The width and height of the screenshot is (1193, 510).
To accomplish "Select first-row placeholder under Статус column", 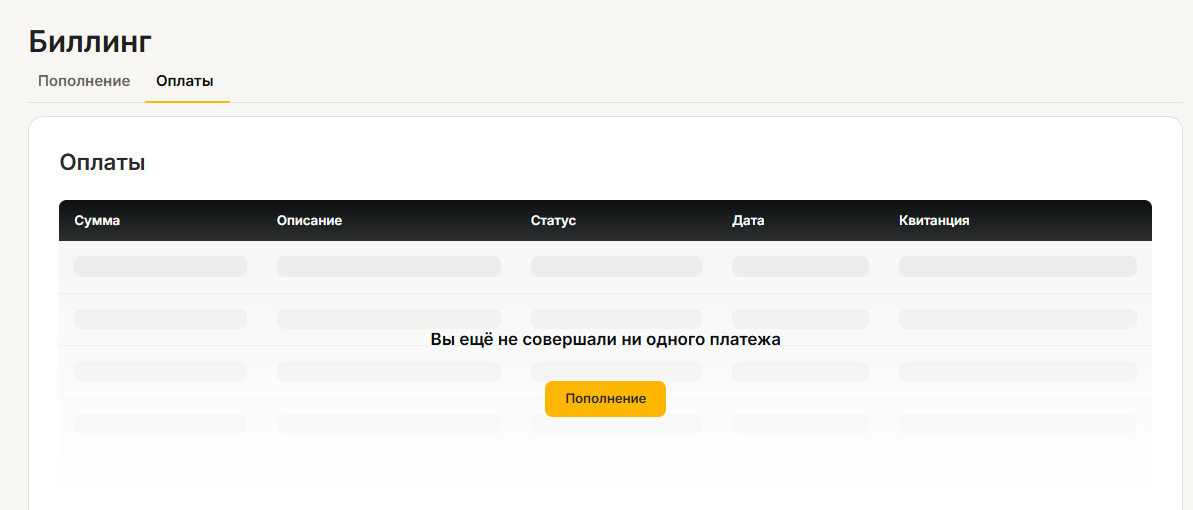I will tap(616, 266).
